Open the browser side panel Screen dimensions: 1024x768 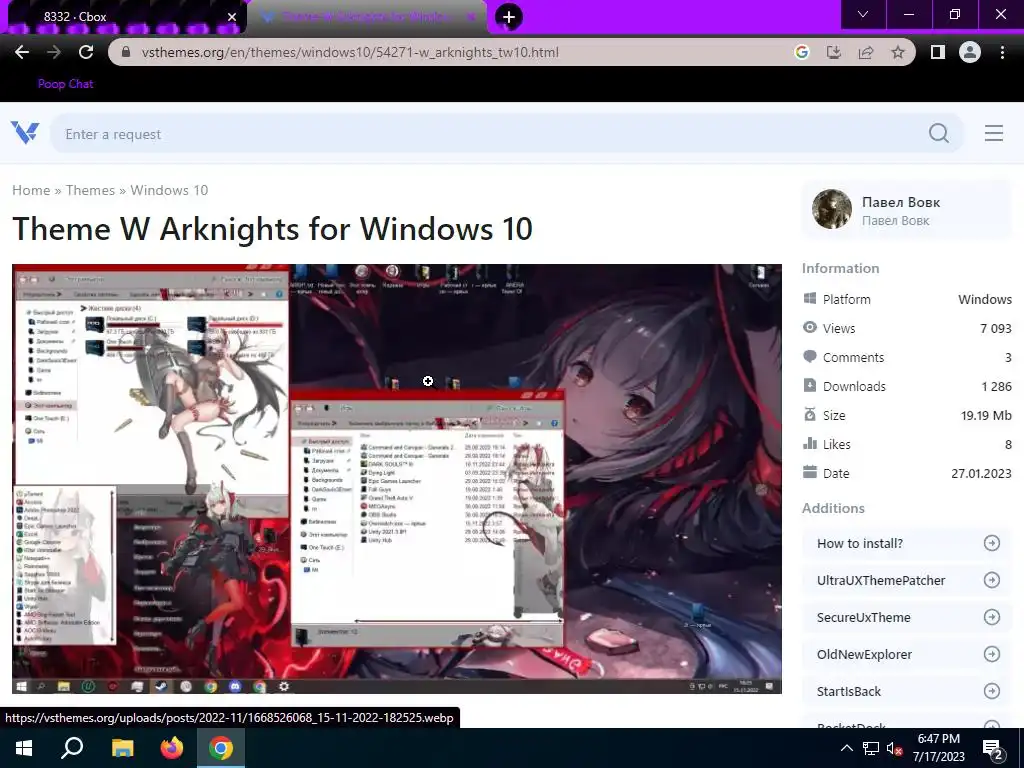[937, 52]
